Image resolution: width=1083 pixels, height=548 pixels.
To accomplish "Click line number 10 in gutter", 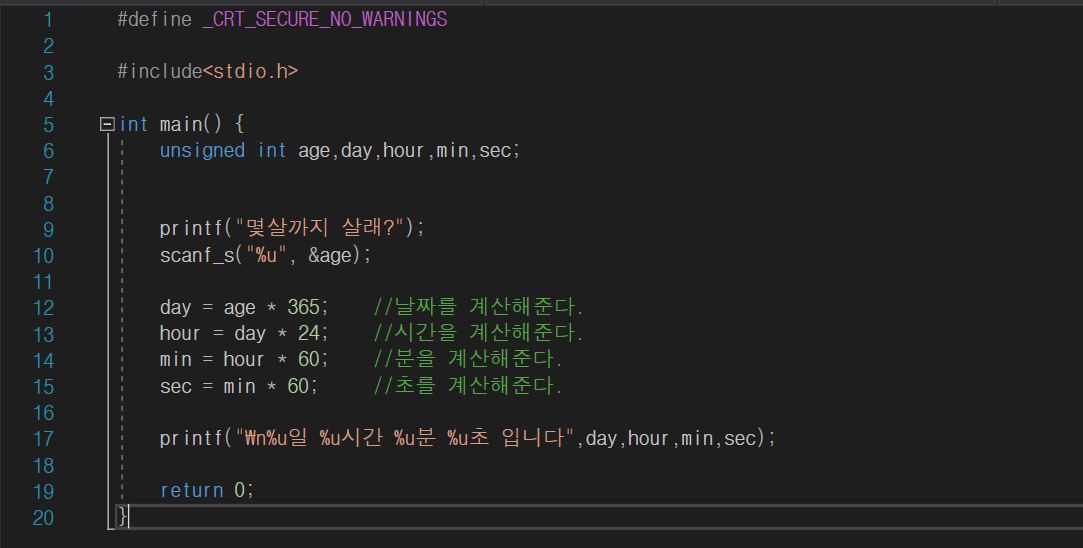I will [x=44, y=256].
